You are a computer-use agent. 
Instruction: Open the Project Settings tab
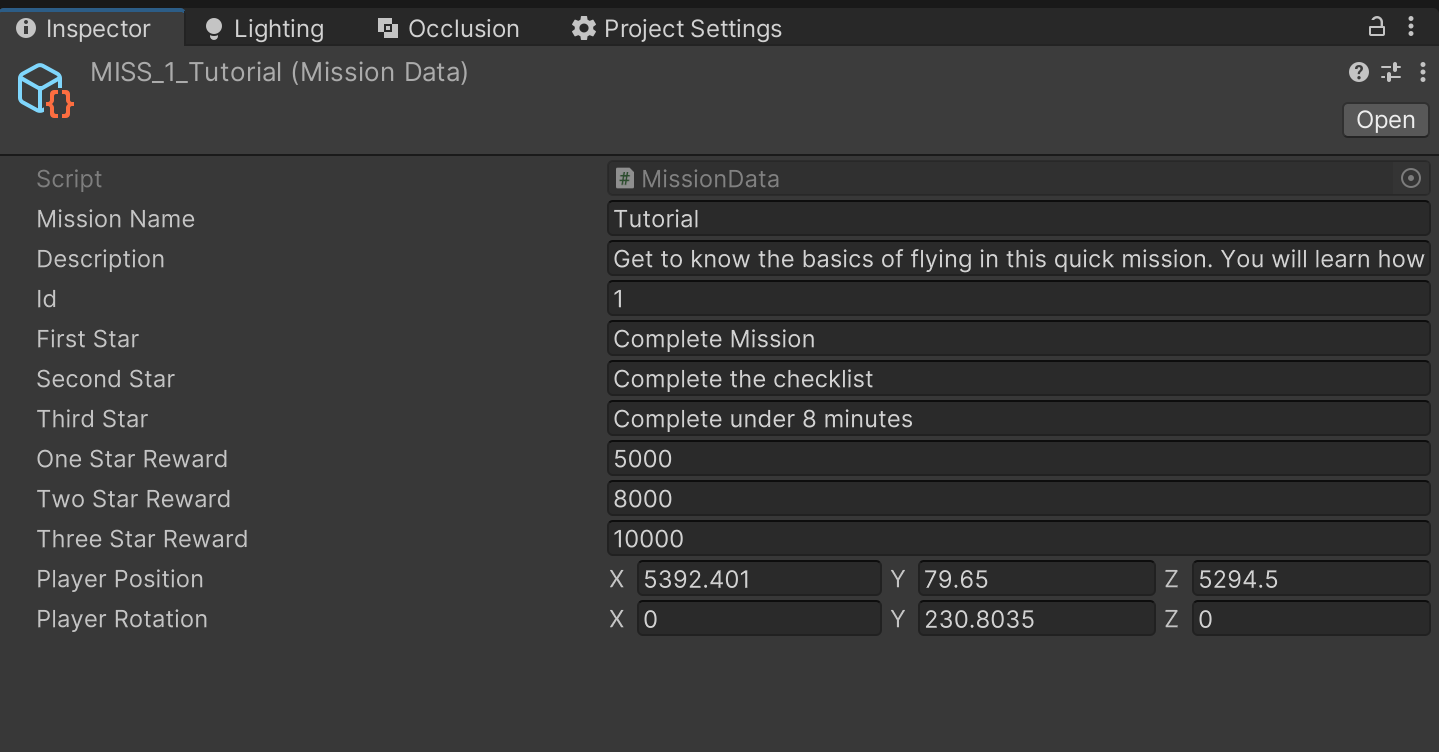[677, 29]
